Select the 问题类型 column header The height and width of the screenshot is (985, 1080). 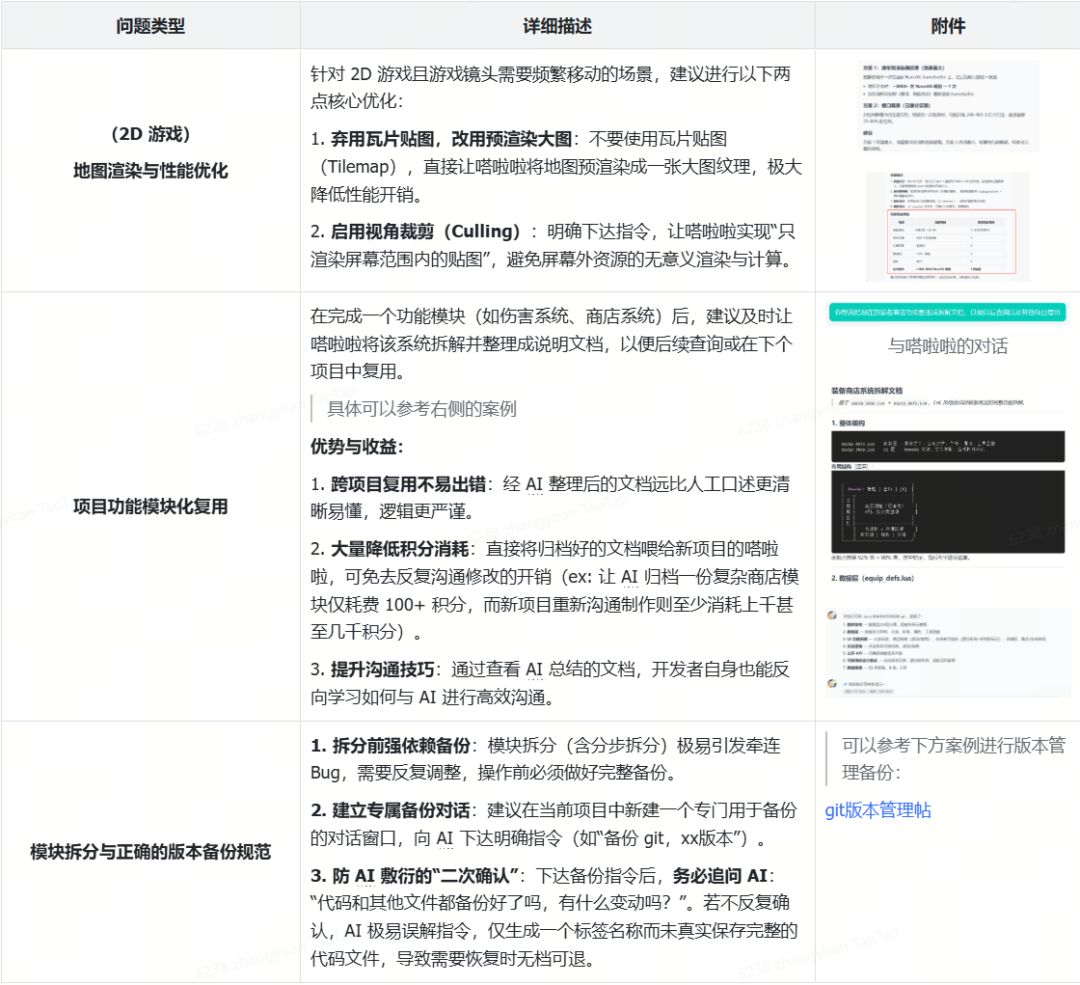[x=150, y=26]
